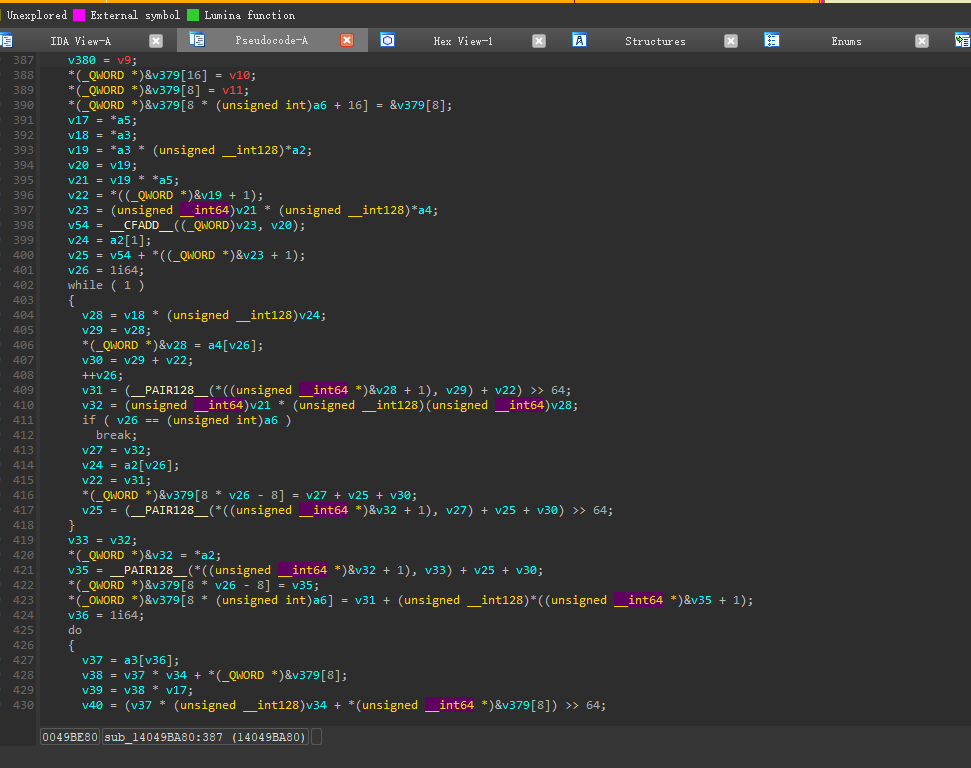Switch to the IDA View-A tab
This screenshot has width=971, height=768.
tap(81, 41)
